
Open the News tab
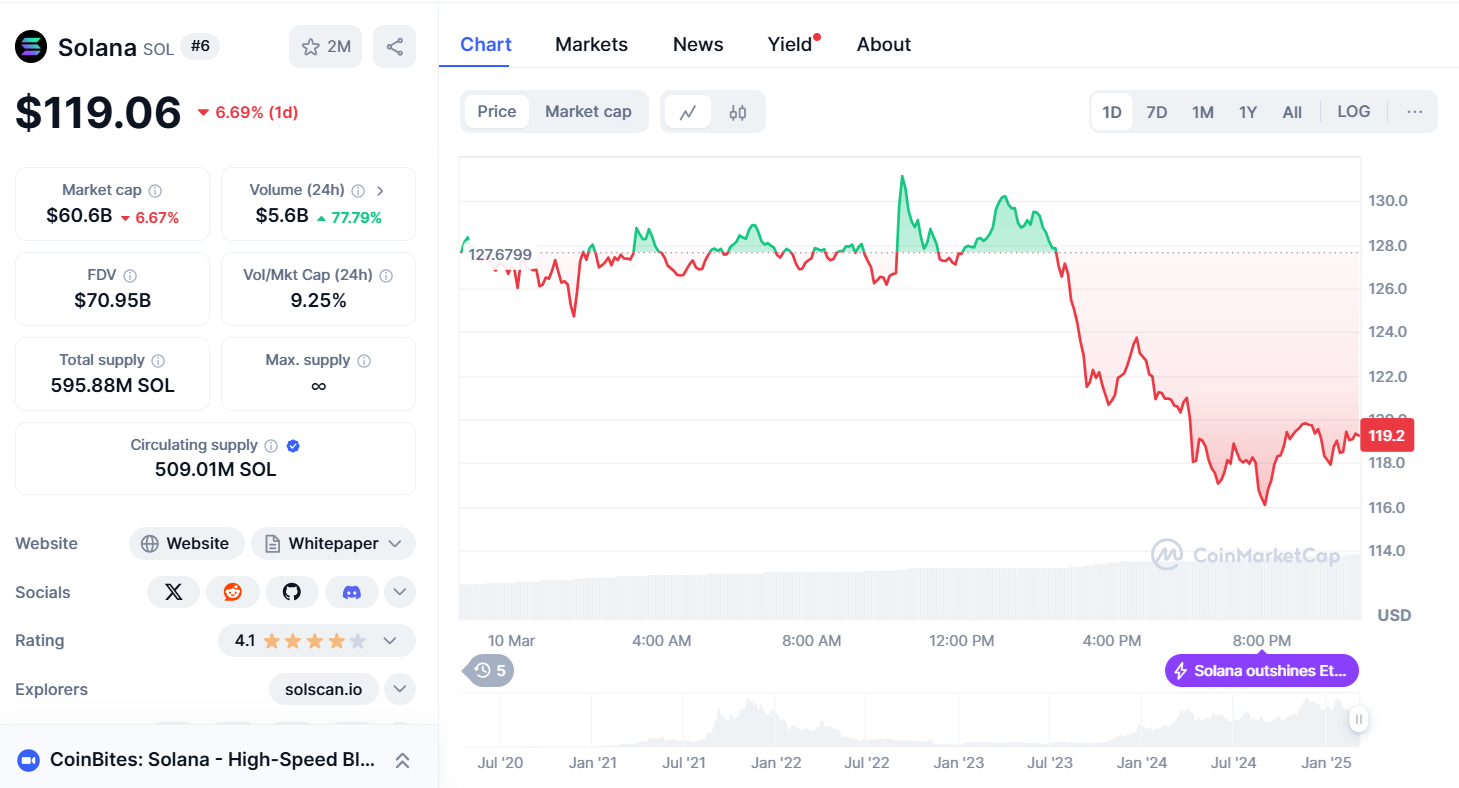coord(698,44)
